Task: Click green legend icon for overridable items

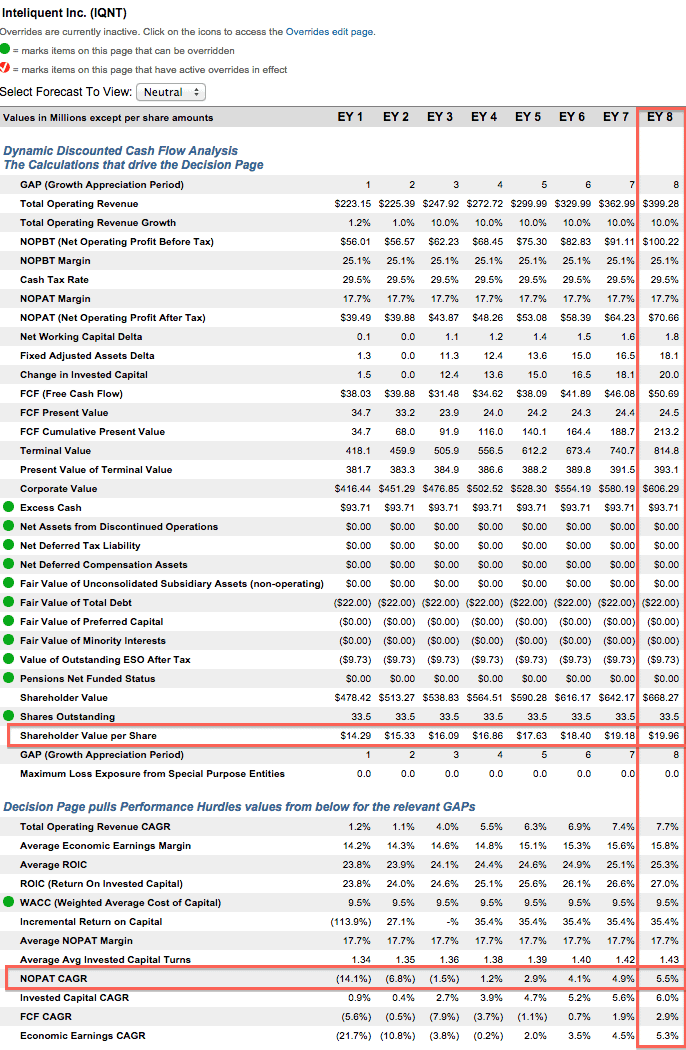Action: (x=5, y=49)
